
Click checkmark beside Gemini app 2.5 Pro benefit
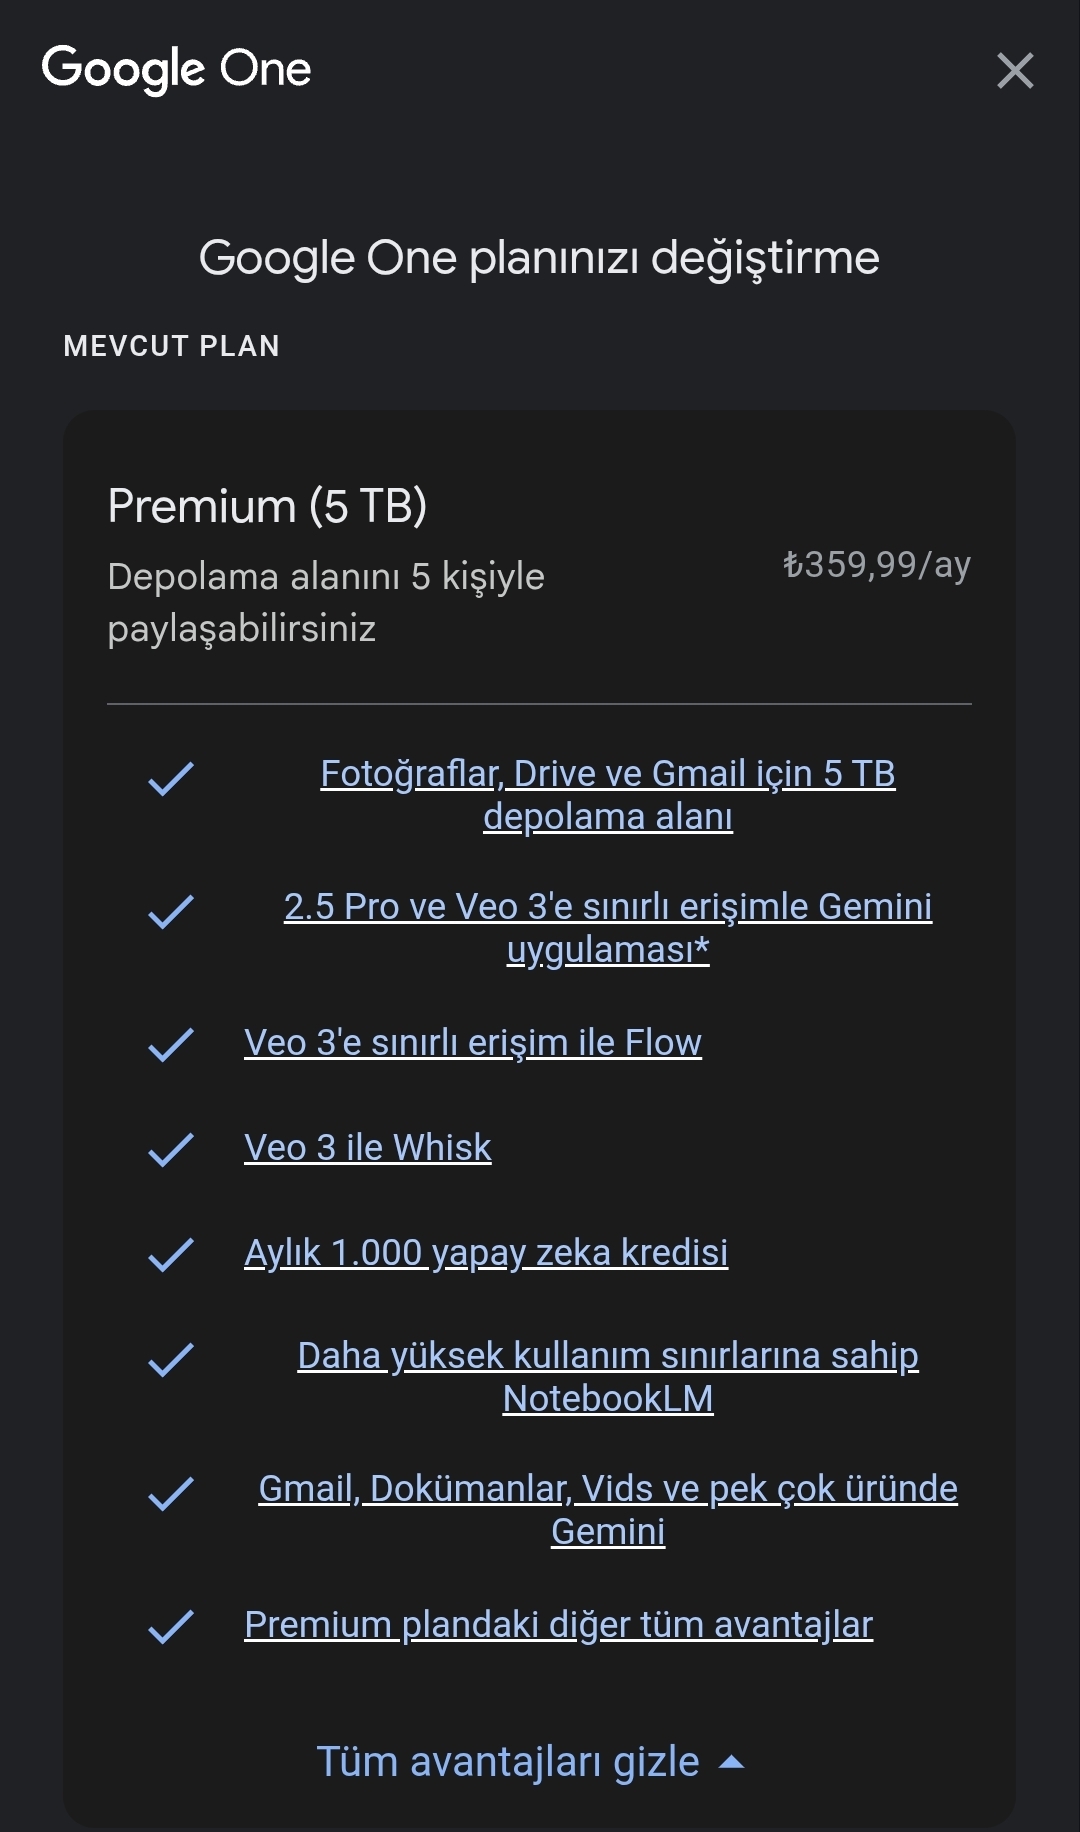171,912
